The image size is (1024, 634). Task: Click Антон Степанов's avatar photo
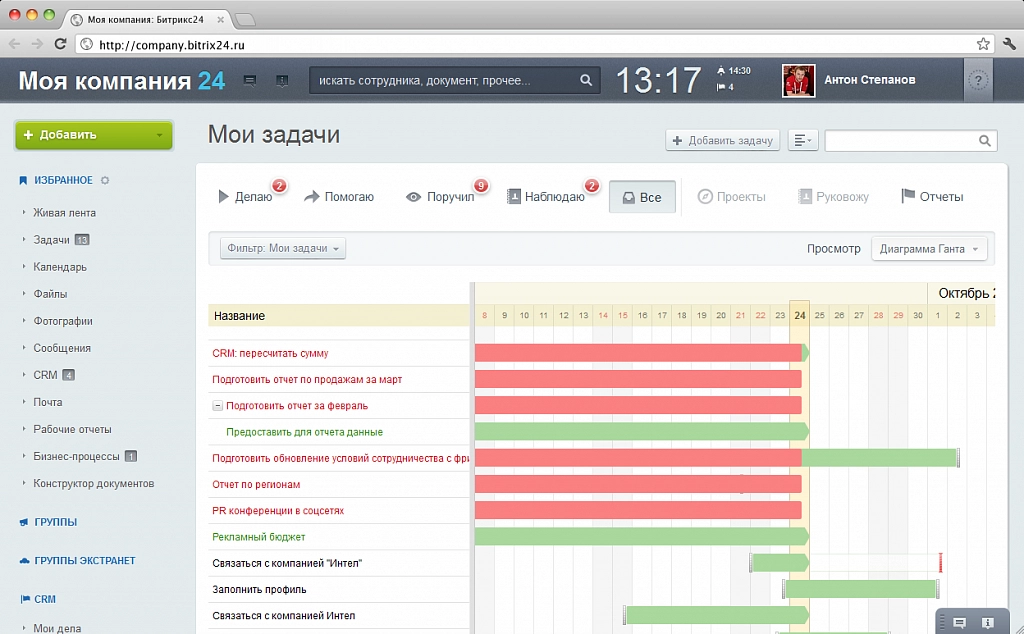tap(797, 81)
